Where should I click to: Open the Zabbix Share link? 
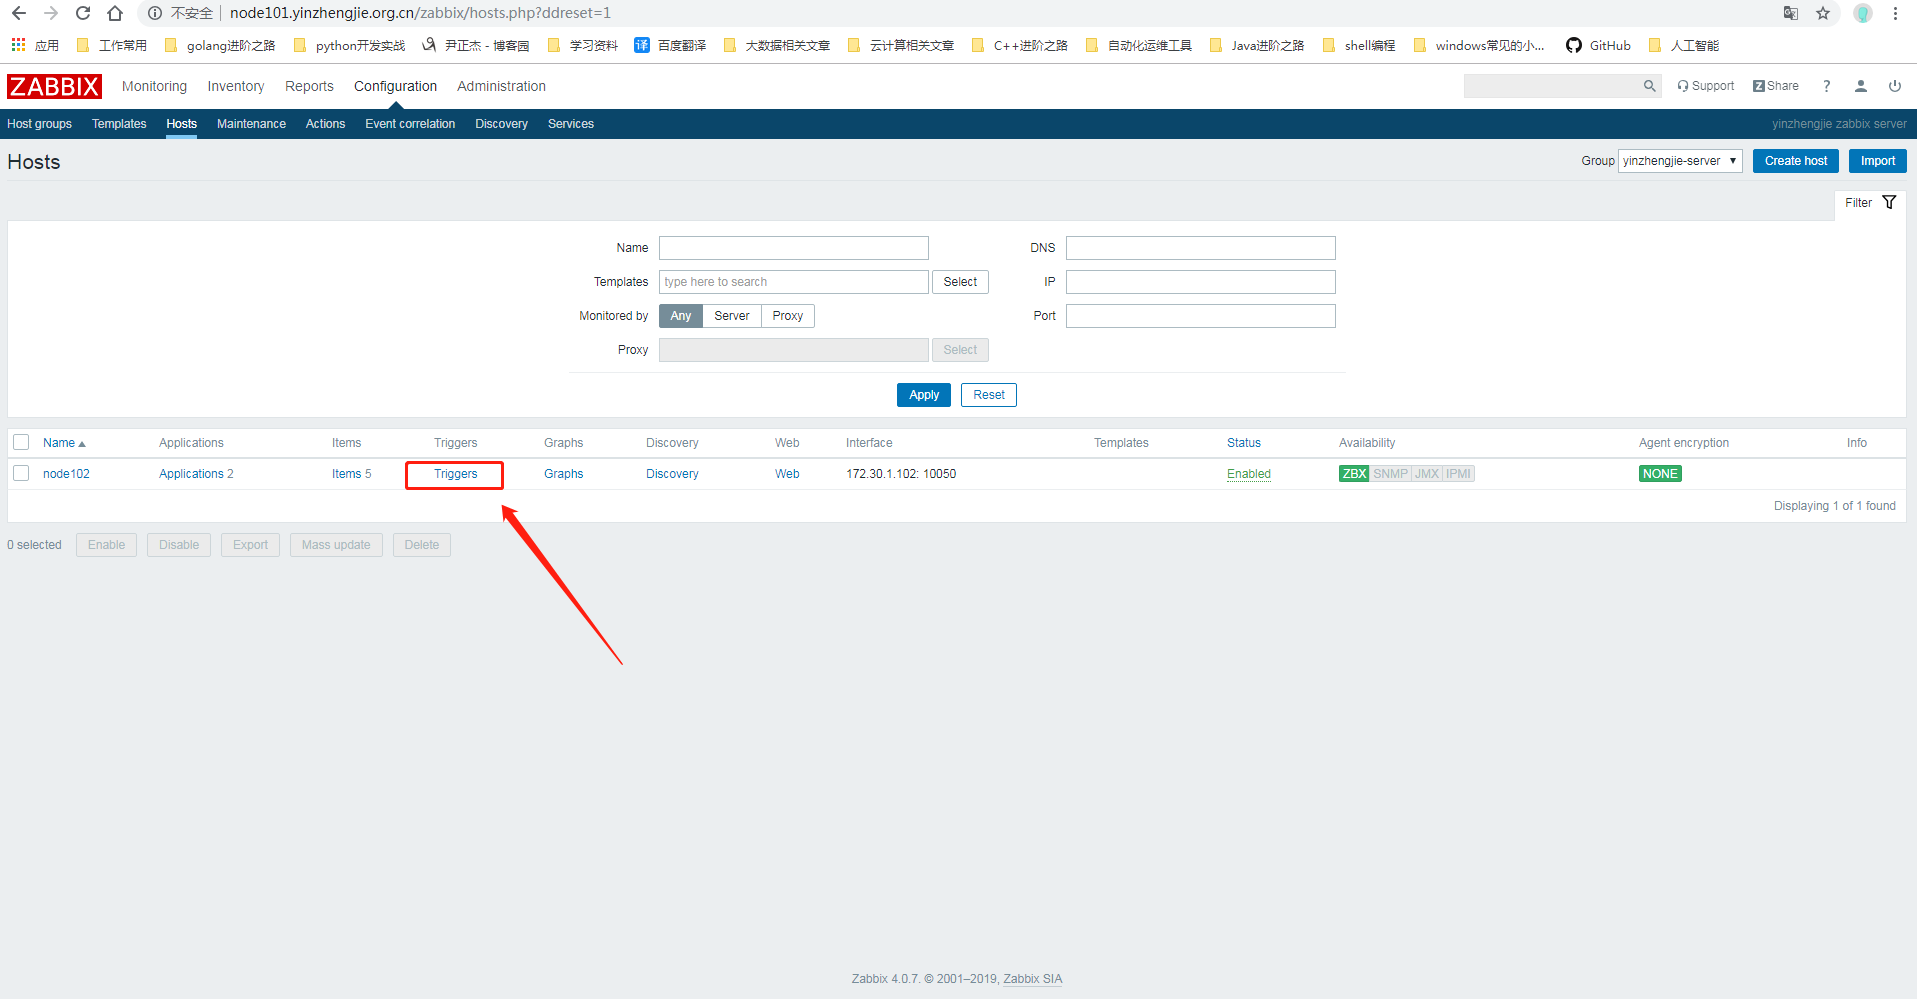click(x=1776, y=86)
